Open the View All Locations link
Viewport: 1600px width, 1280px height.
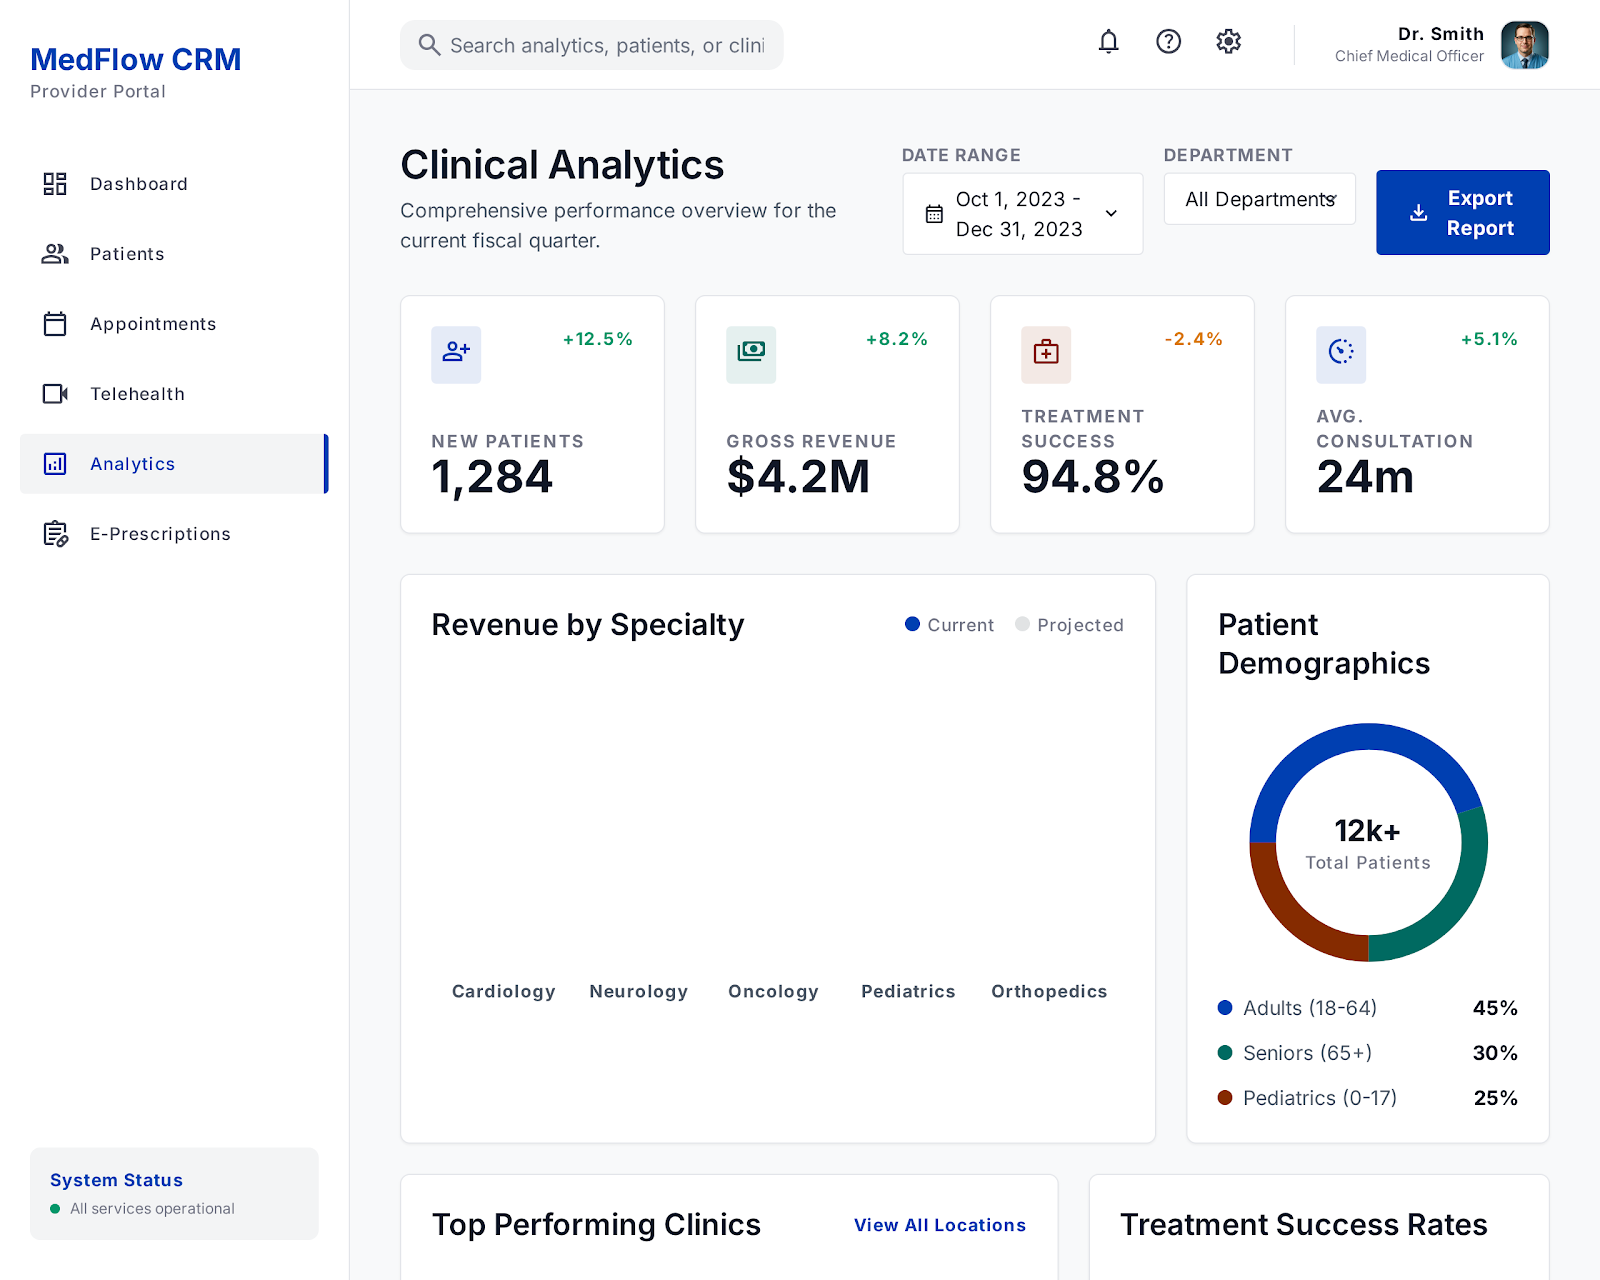click(940, 1225)
